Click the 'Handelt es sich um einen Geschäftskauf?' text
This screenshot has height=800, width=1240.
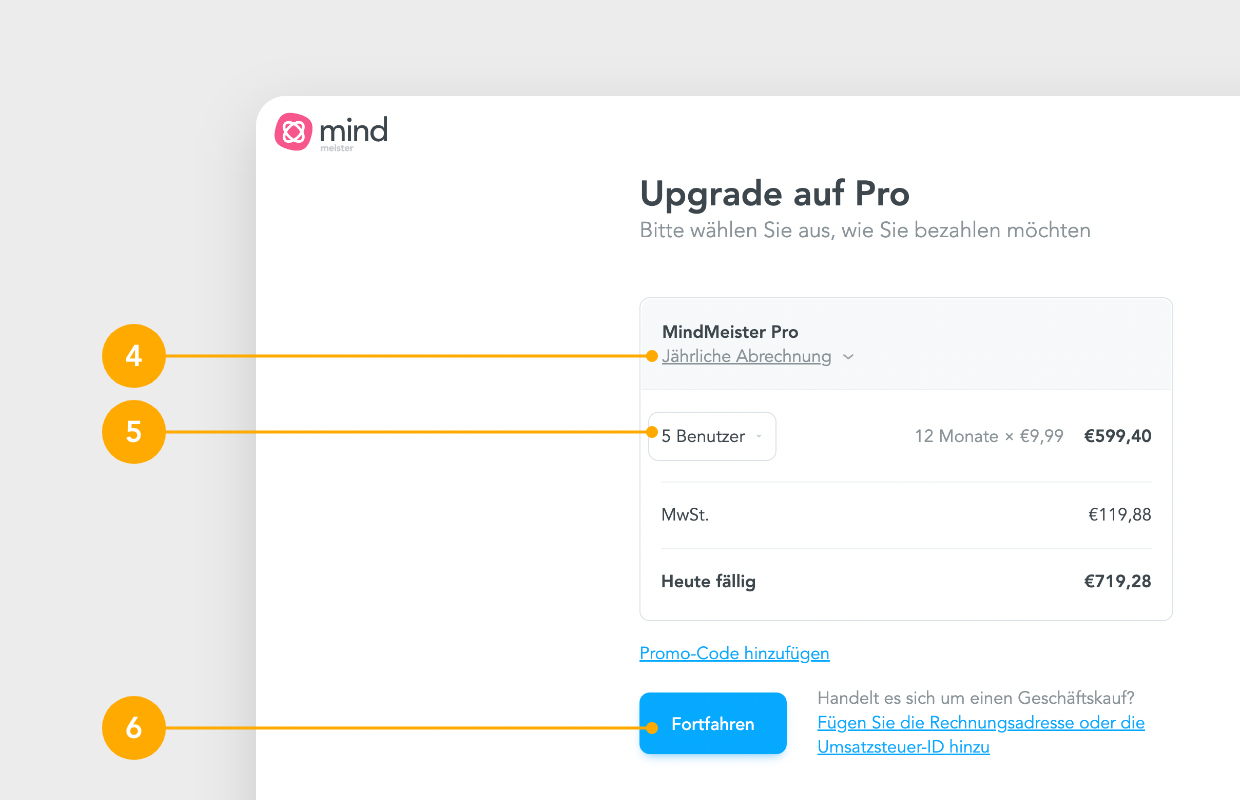pos(976,698)
